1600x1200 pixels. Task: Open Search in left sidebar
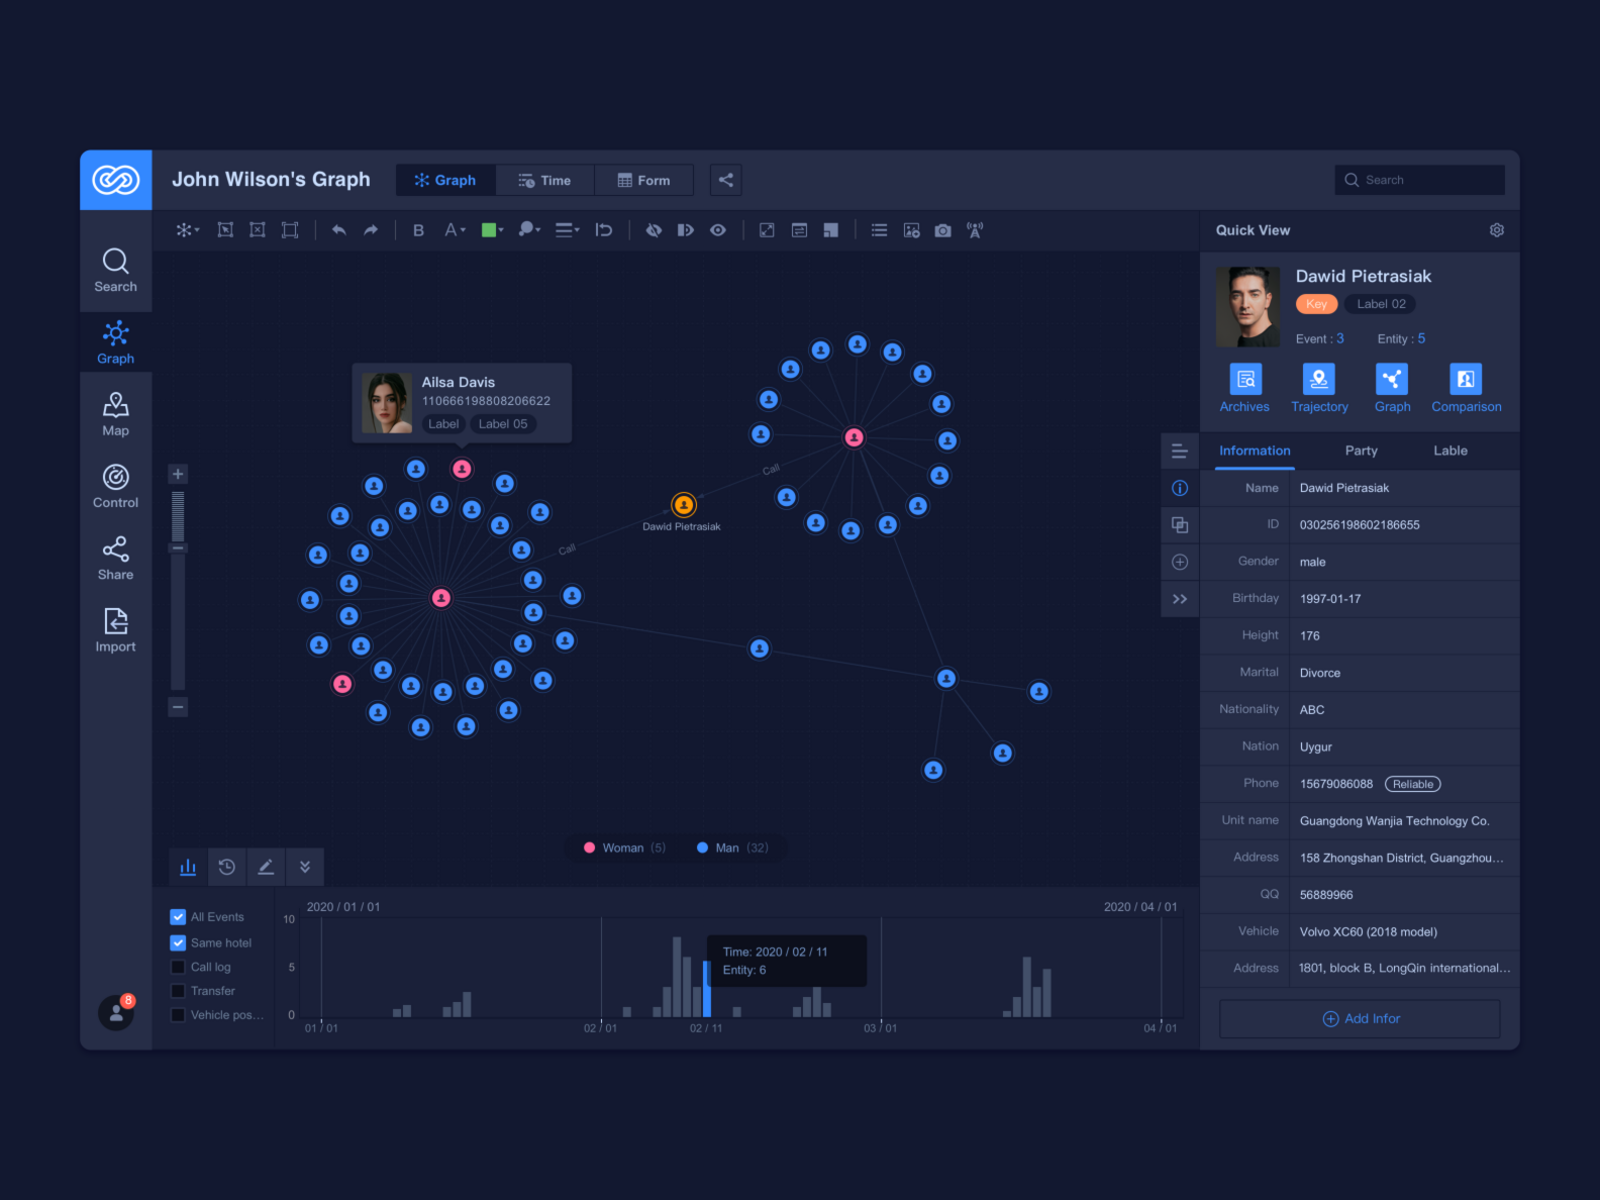point(116,270)
